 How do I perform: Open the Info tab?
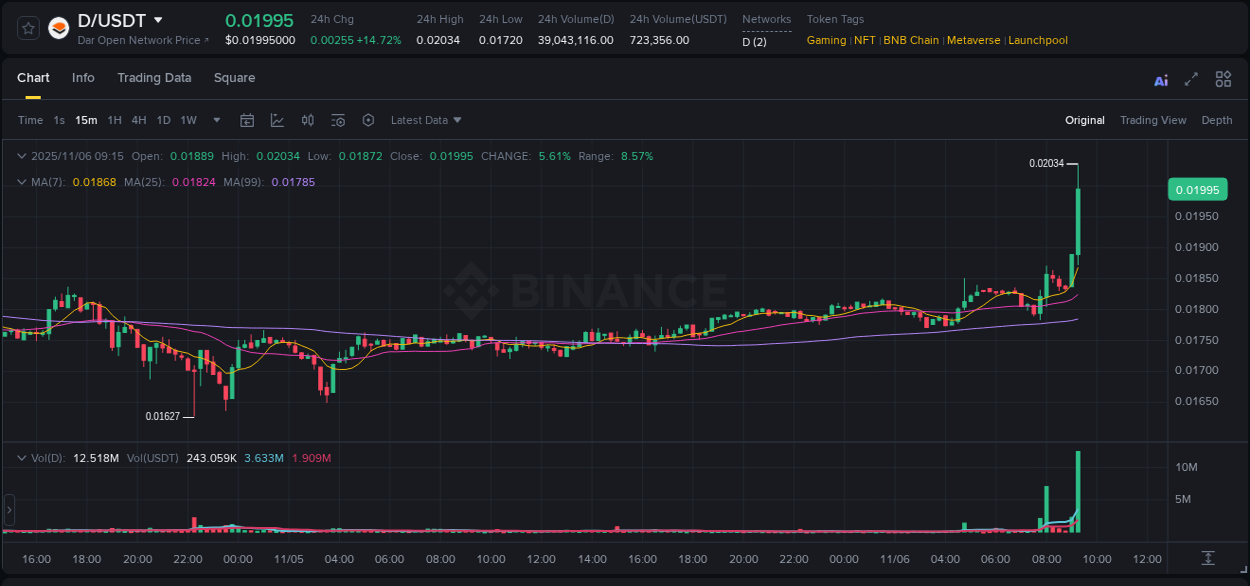point(83,77)
